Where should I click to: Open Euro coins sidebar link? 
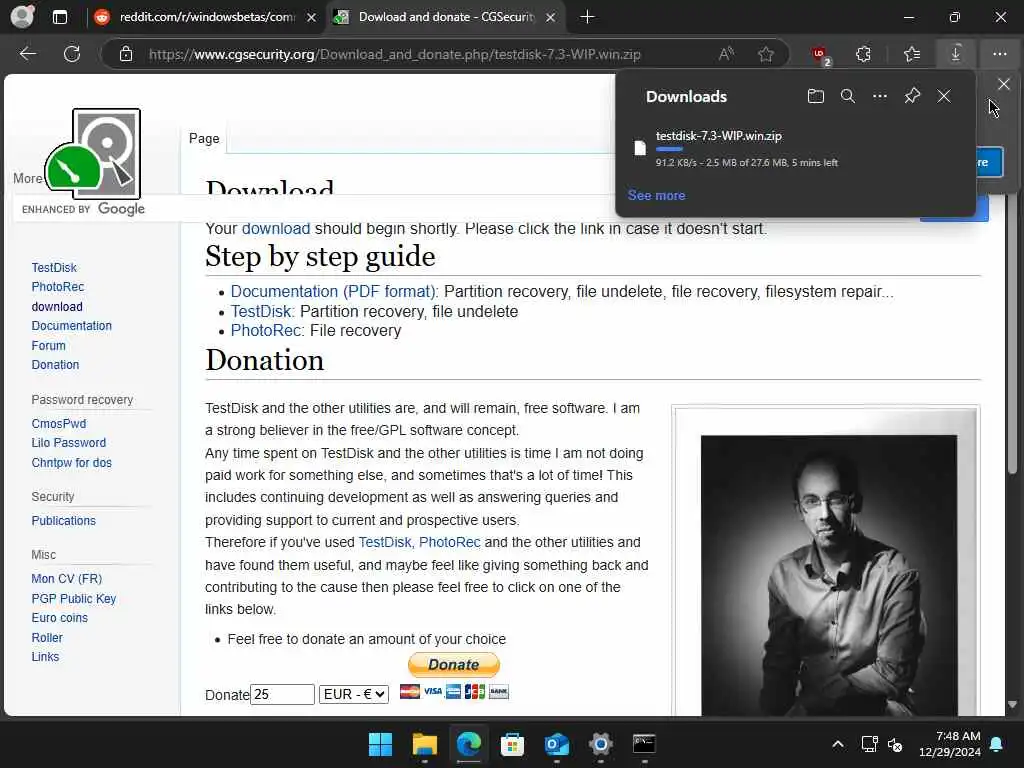tap(59, 618)
